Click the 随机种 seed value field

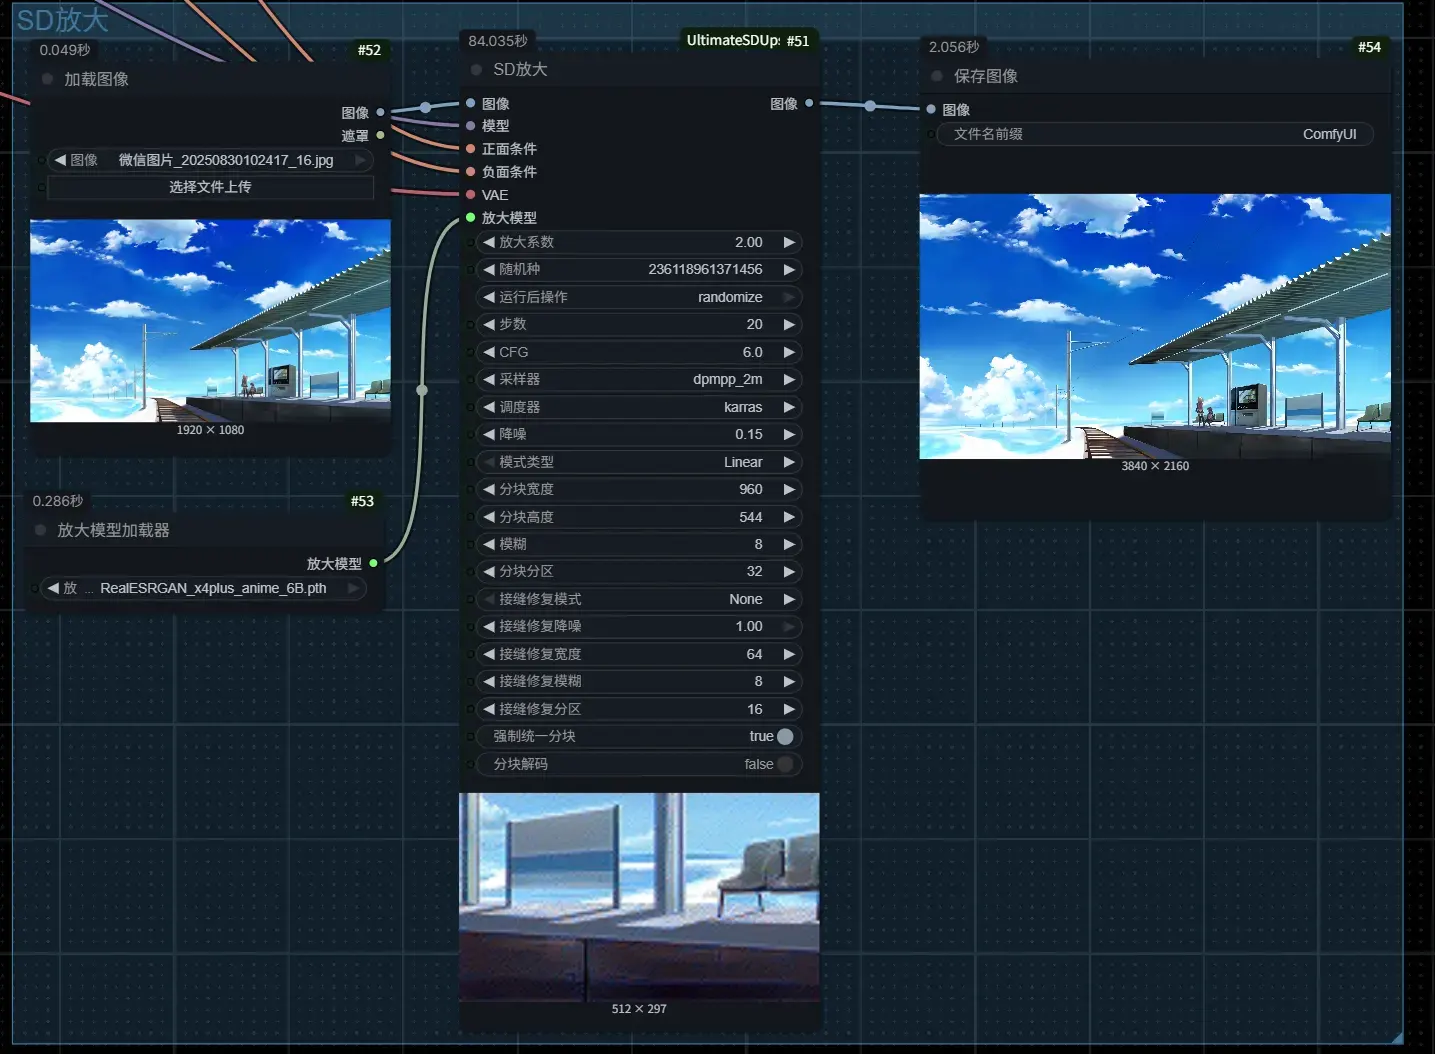pos(639,269)
